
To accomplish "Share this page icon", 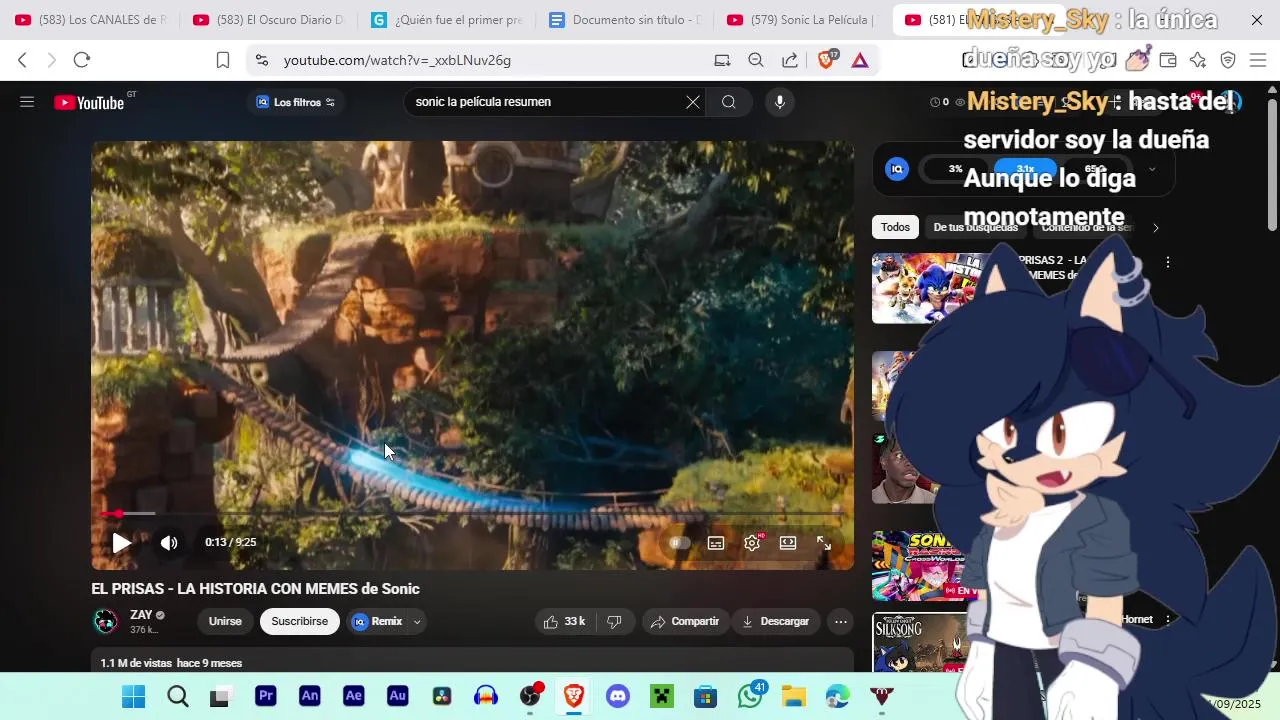I will coord(790,60).
